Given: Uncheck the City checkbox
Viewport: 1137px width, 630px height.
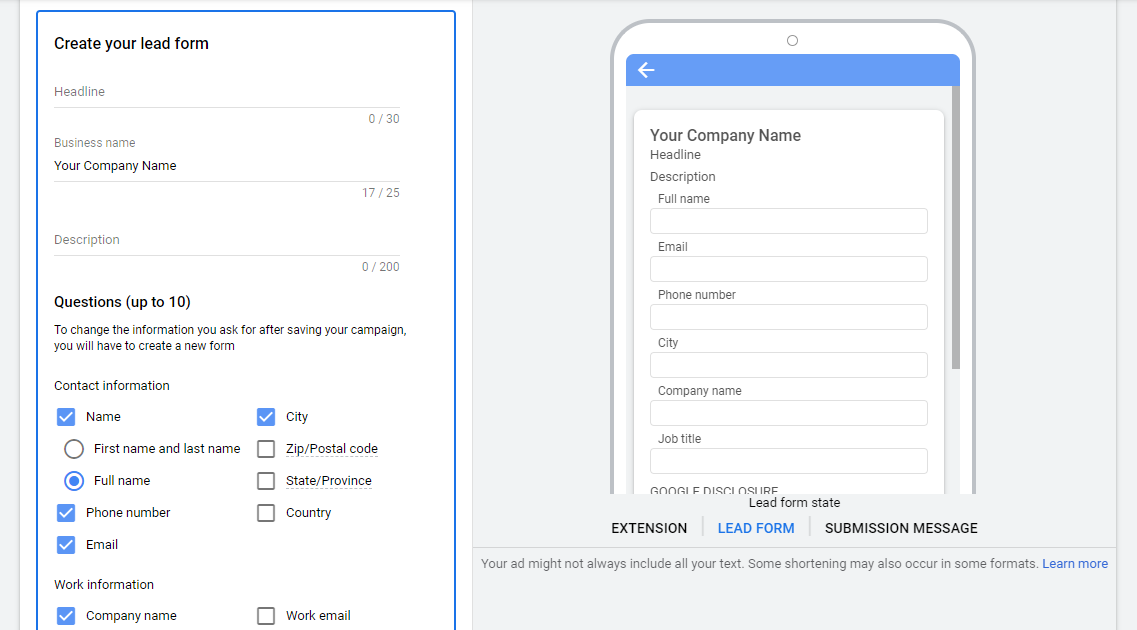Looking at the screenshot, I should [x=266, y=417].
